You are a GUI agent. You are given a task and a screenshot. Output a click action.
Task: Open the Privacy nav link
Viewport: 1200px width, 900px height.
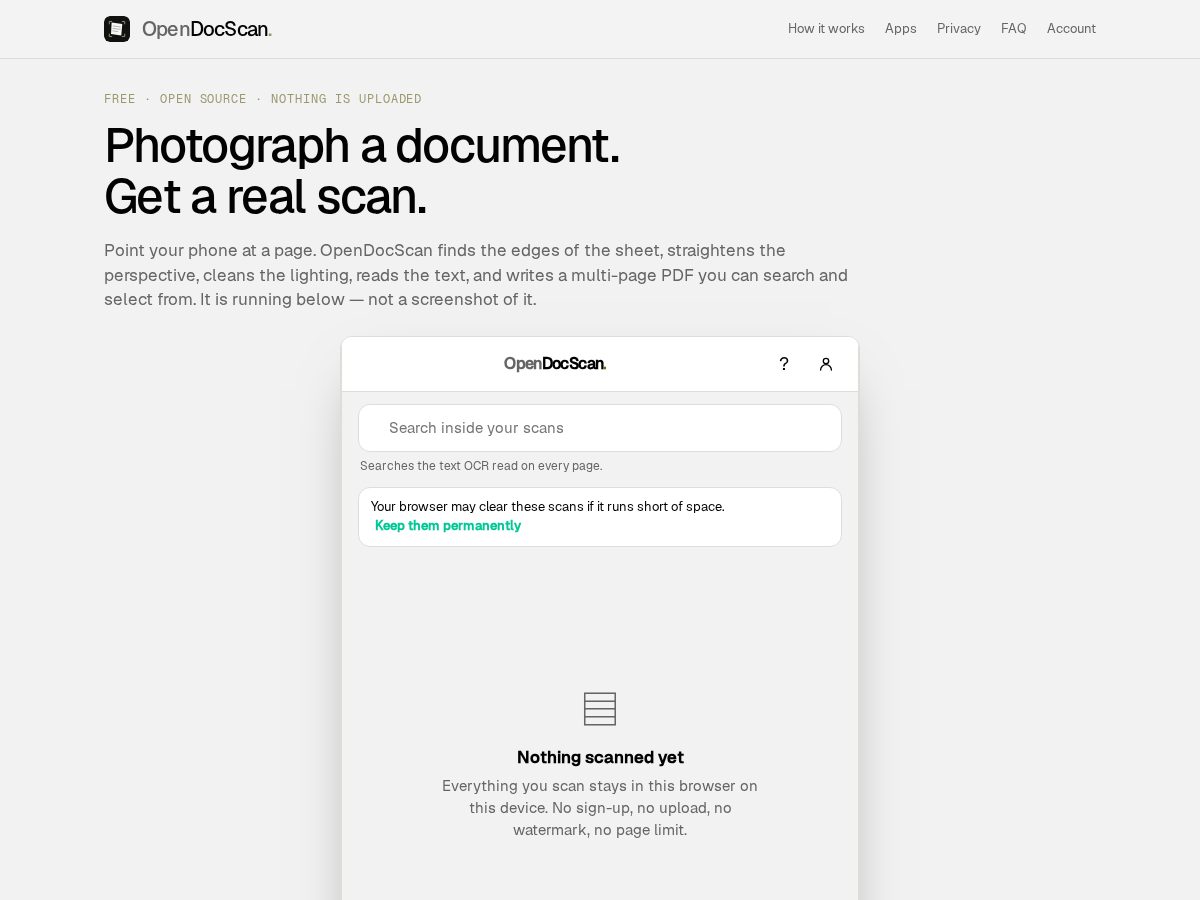(958, 29)
